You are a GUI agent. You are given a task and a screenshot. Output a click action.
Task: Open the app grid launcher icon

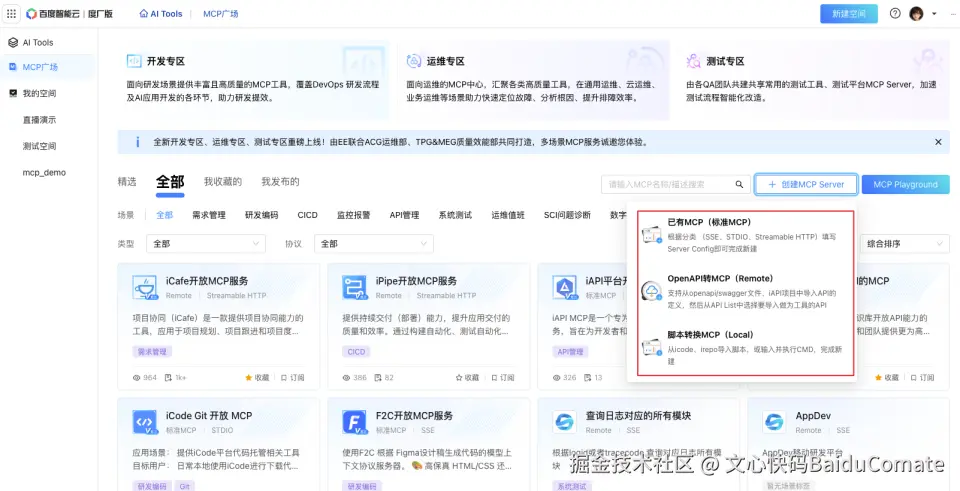point(11,13)
